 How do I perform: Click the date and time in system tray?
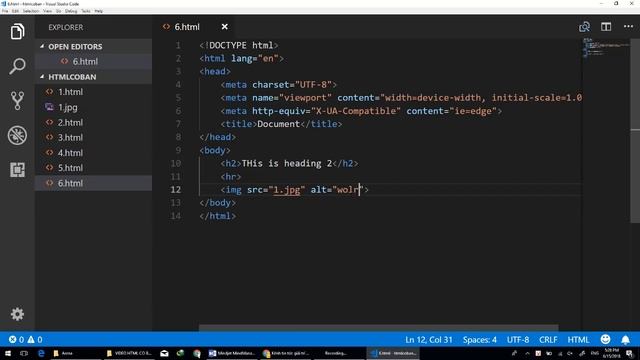611,353
